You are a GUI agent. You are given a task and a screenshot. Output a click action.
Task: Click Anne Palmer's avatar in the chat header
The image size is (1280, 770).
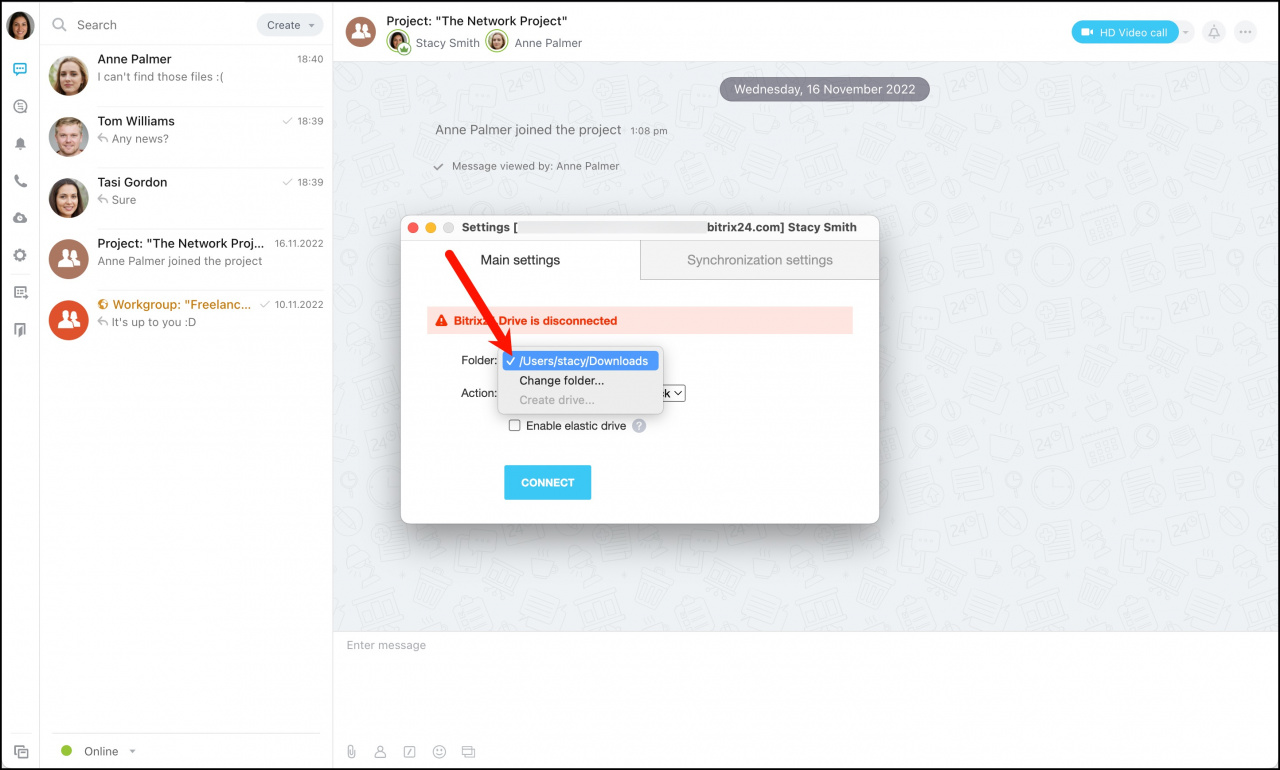coord(496,41)
